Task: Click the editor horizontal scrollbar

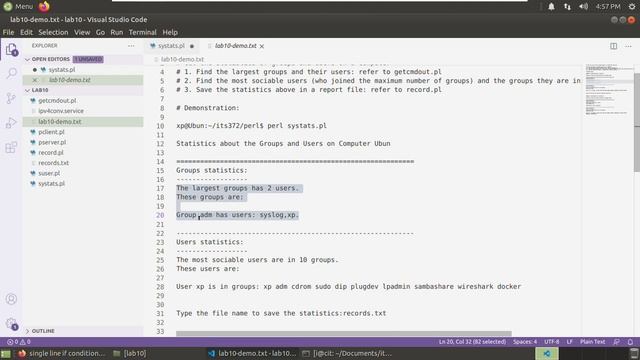Action: 344,334
